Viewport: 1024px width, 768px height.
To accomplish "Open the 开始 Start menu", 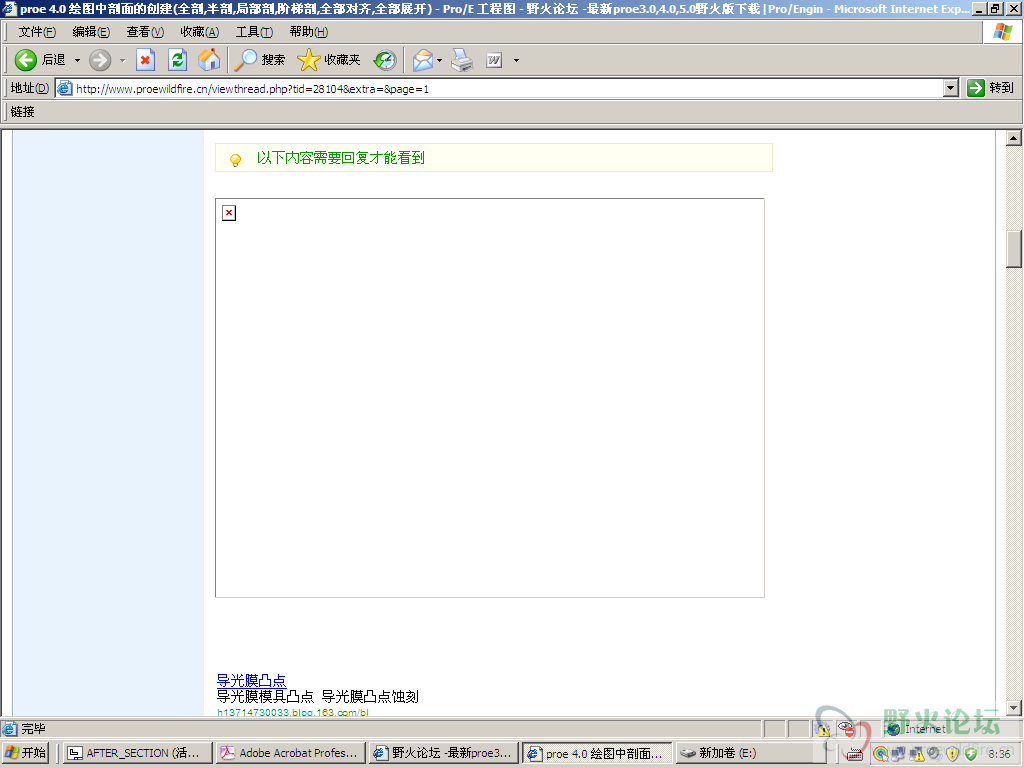I will [x=26, y=754].
